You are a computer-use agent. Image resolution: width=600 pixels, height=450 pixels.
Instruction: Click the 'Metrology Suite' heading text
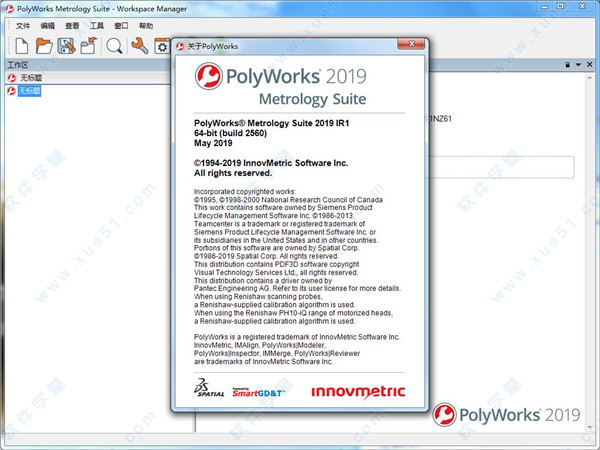[313, 99]
